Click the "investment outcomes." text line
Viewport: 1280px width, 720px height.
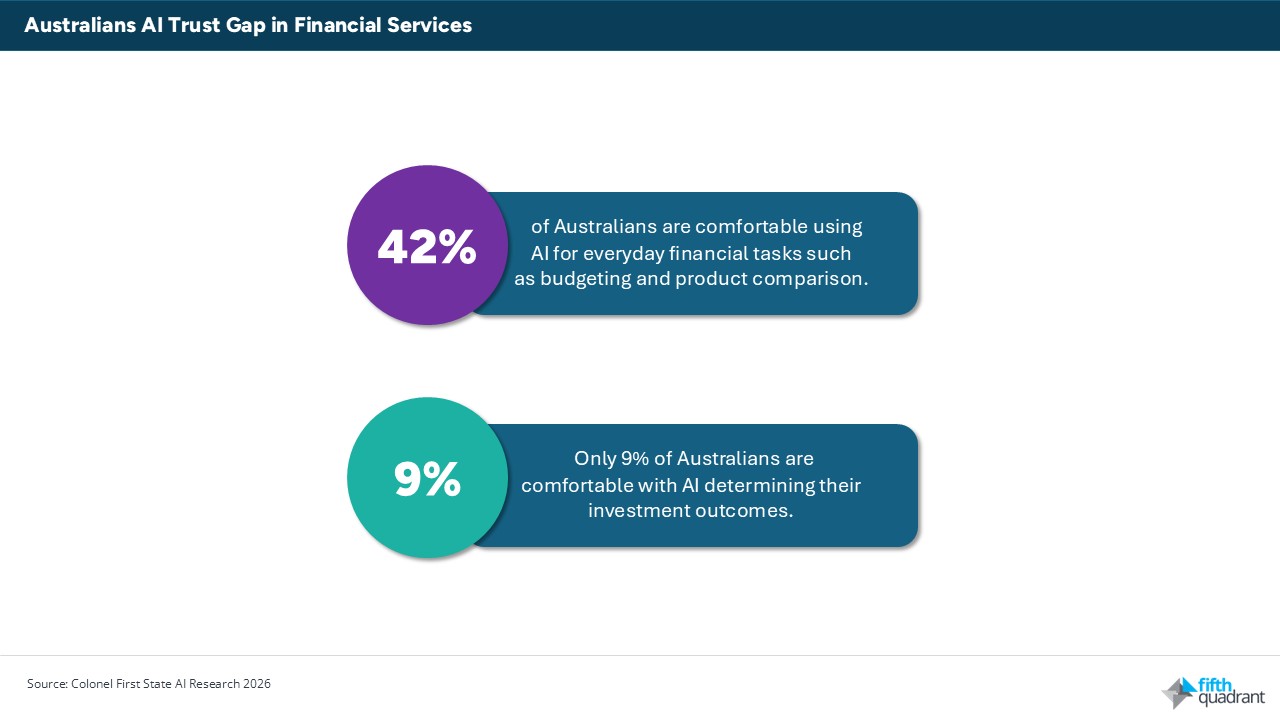click(690, 511)
